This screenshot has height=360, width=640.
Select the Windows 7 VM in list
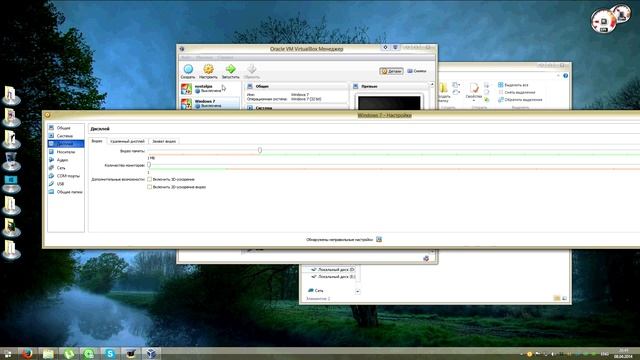[x=211, y=103]
